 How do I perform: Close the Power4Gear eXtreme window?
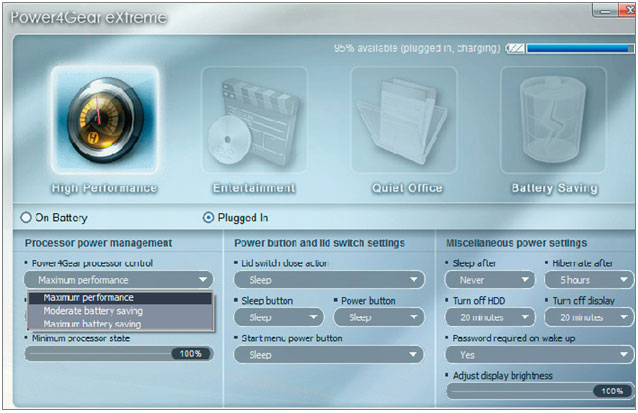coord(628,11)
